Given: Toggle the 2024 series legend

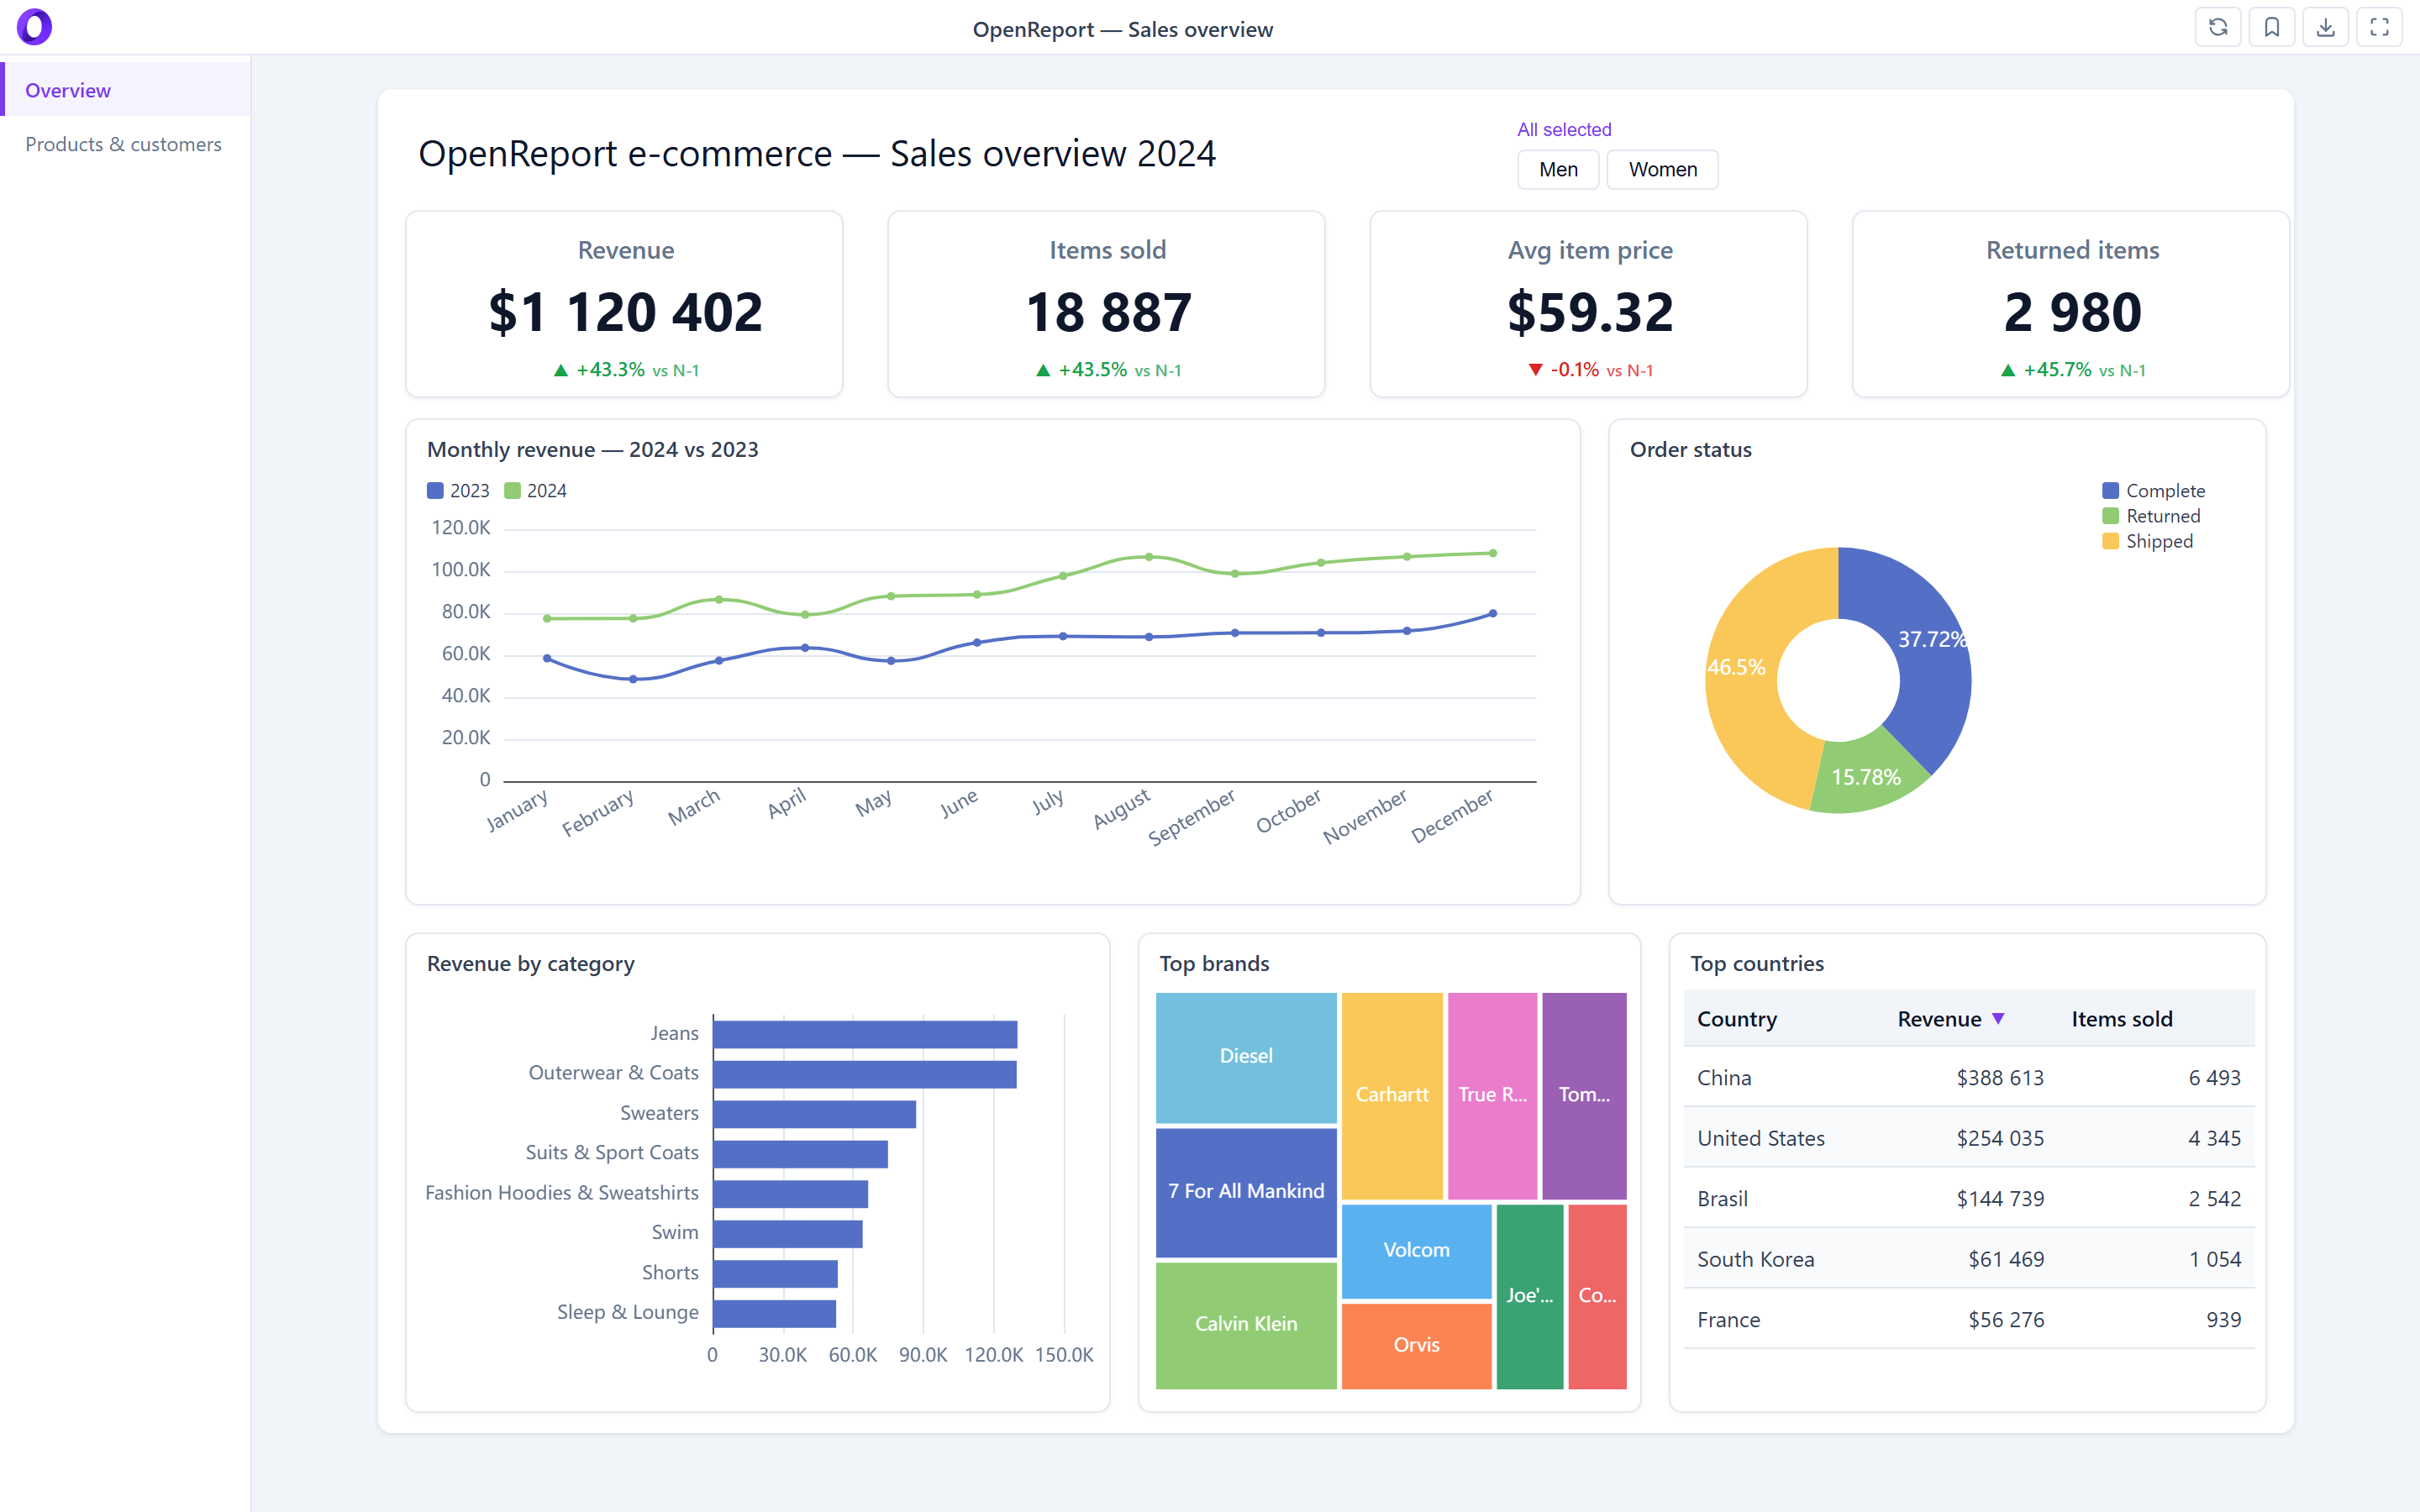Looking at the screenshot, I should pyautogui.click(x=535, y=491).
